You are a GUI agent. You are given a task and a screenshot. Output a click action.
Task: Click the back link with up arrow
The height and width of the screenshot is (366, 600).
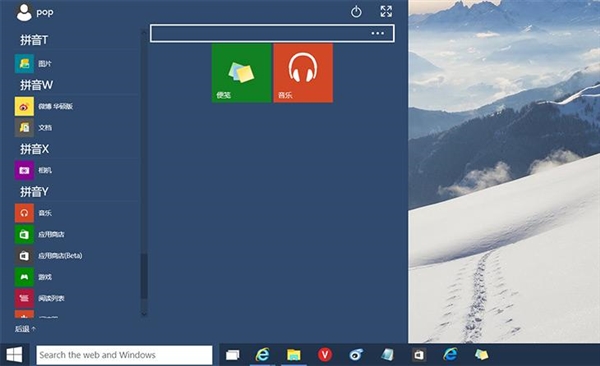coord(25,329)
